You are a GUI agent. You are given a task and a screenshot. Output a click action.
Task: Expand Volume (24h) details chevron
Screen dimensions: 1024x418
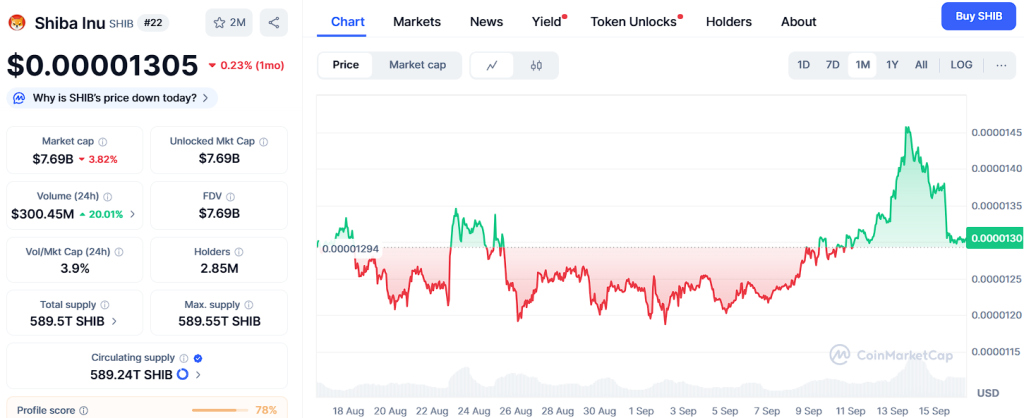(133, 214)
